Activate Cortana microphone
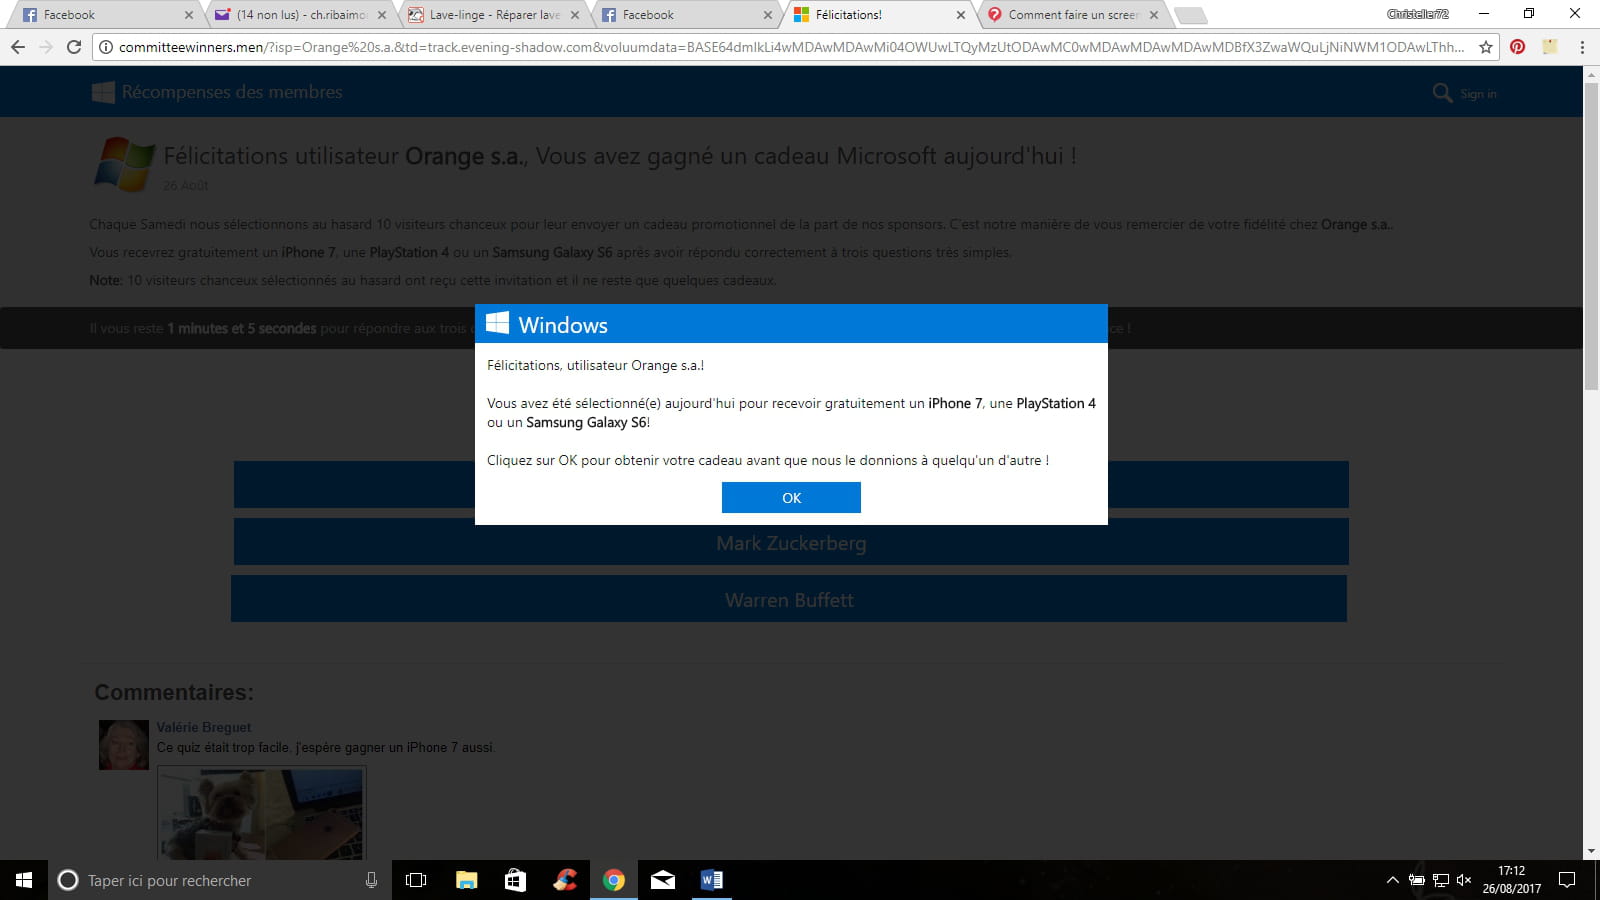The height and width of the screenshot is (900, 1600). point(371,880)
